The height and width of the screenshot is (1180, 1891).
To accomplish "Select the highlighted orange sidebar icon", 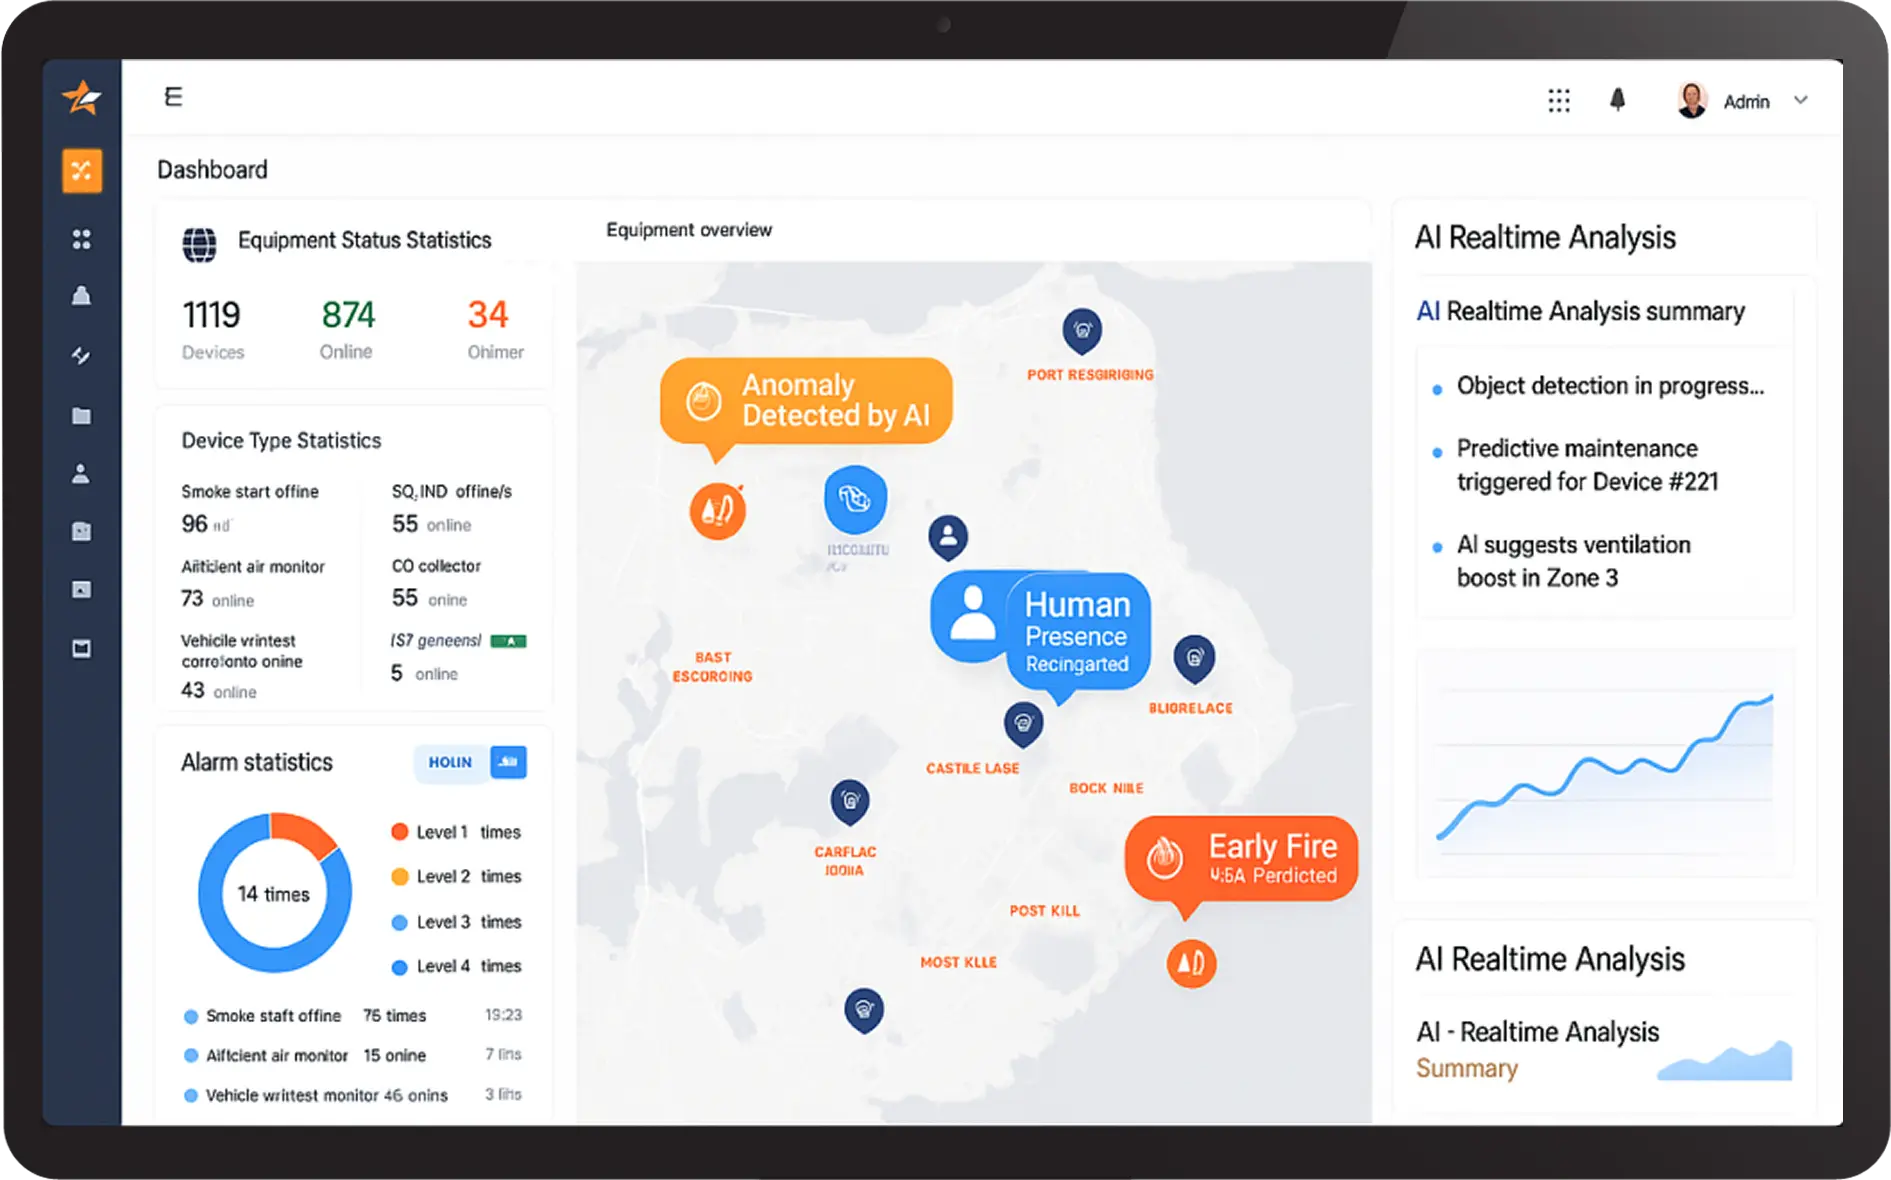I will [82, 171].
